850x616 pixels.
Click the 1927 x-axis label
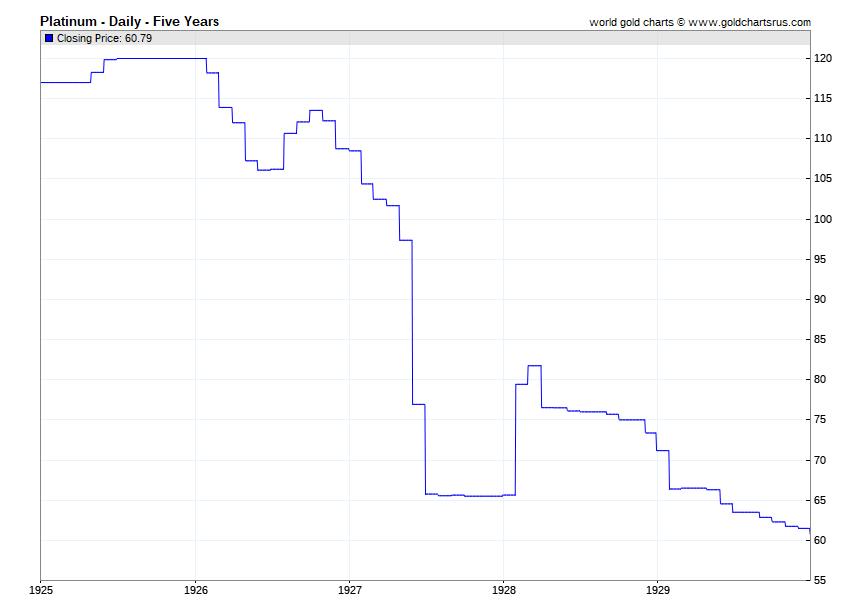coord(350,590)
